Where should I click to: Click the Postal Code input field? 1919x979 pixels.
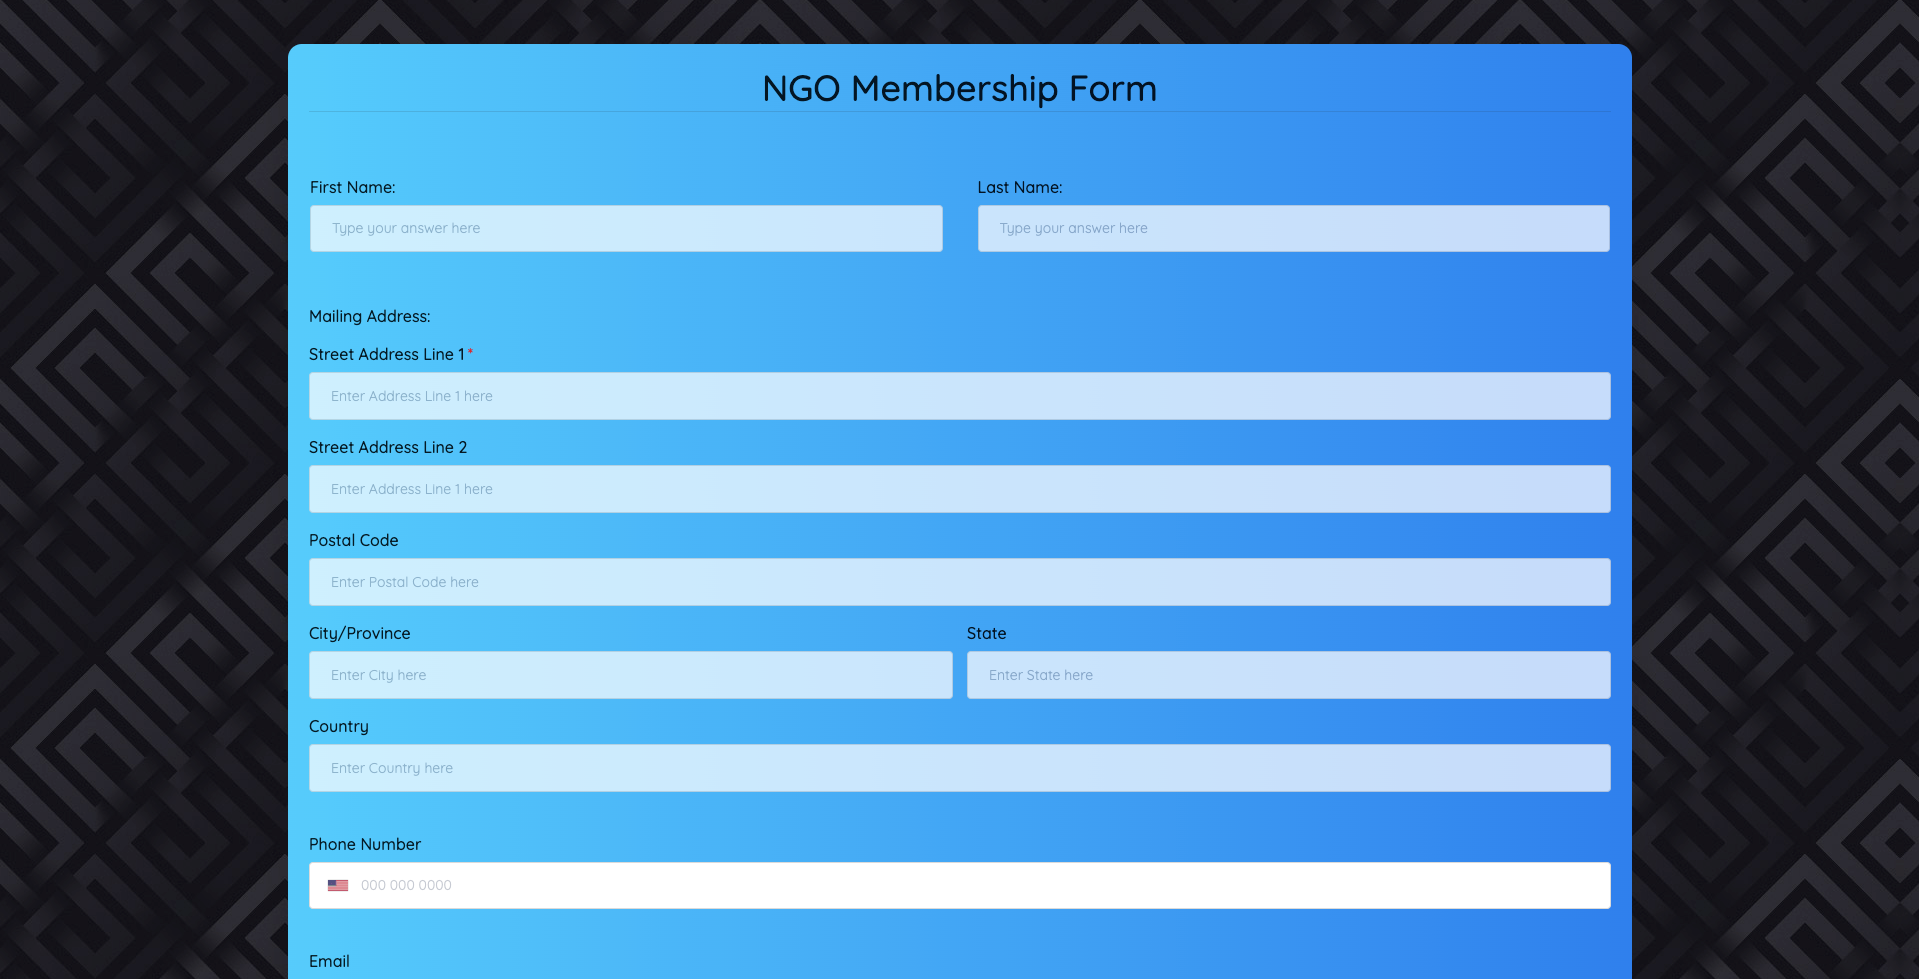(959, 581)
